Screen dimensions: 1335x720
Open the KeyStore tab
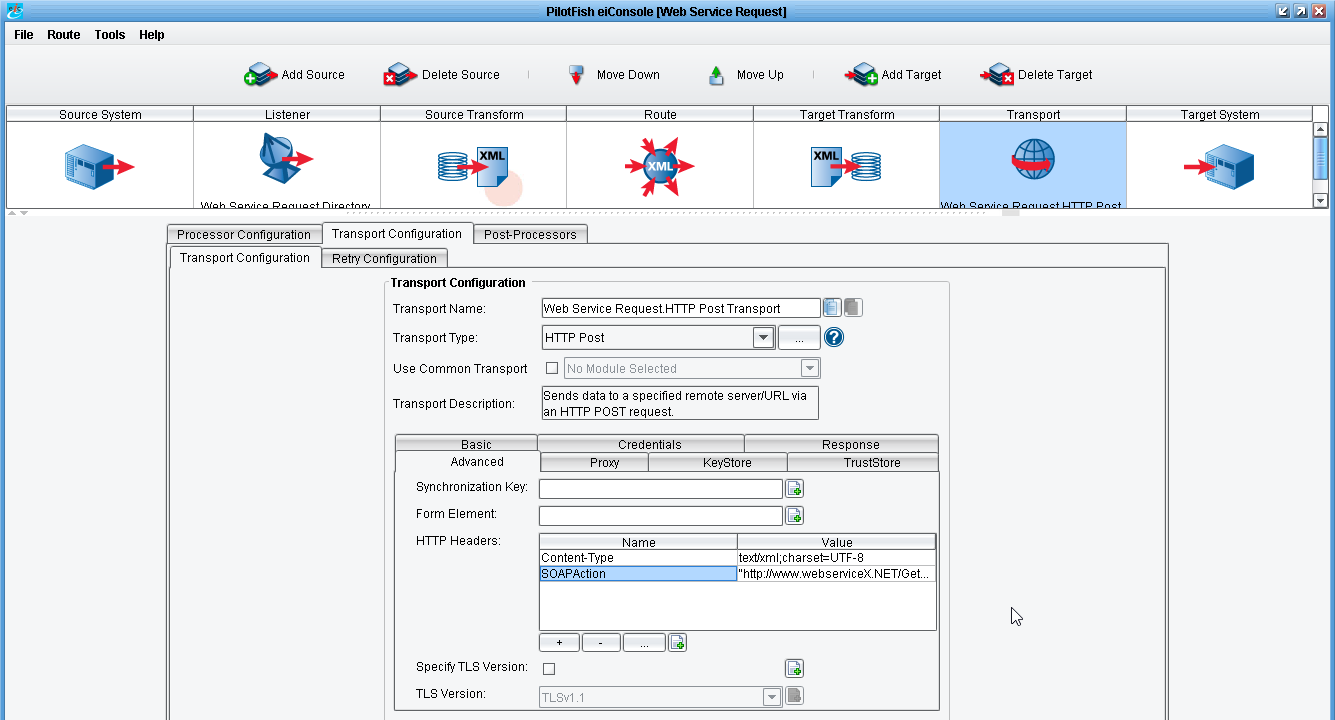[718, 462]
